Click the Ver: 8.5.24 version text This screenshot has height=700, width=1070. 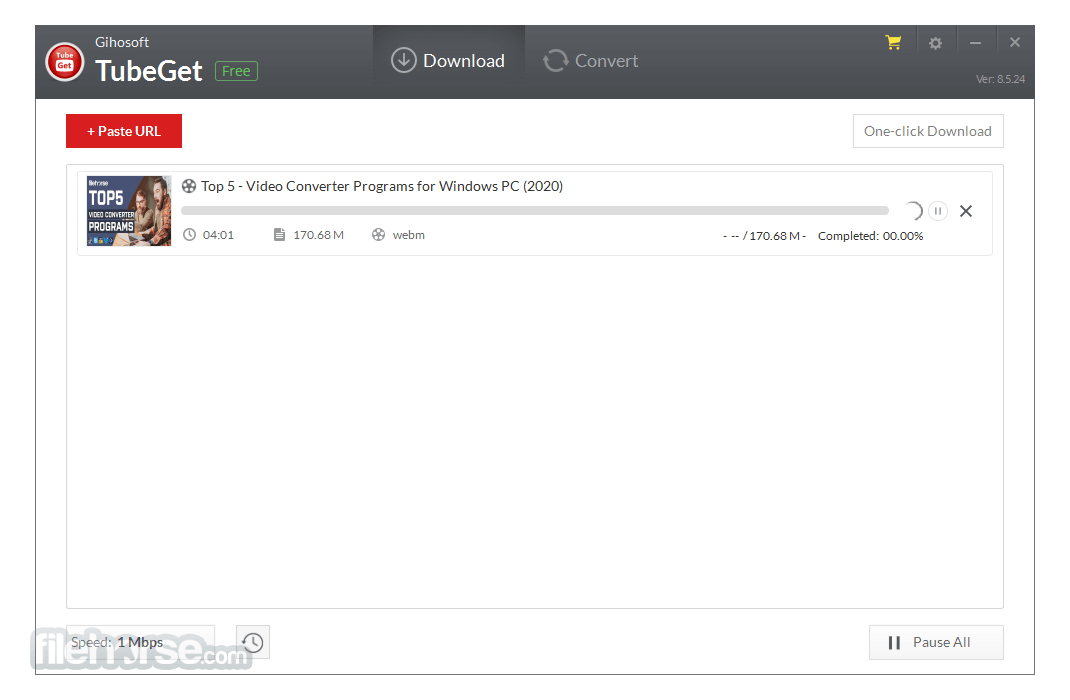[1000, 79]
